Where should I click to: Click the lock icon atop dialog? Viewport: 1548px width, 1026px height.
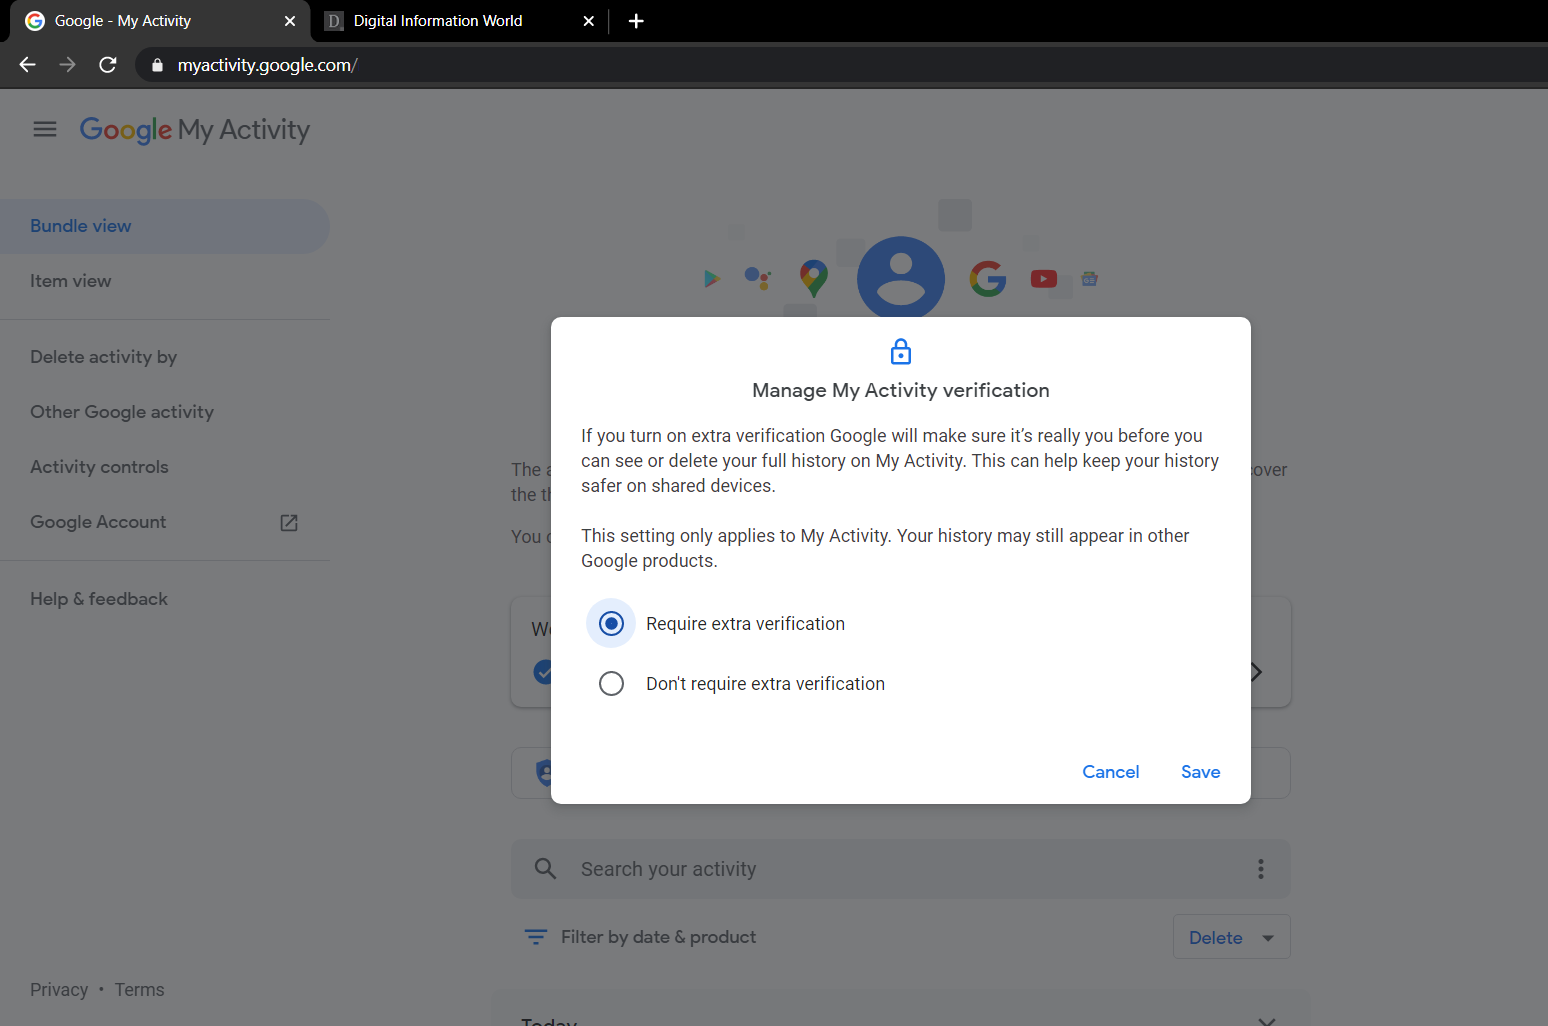[x=901, y=352]
